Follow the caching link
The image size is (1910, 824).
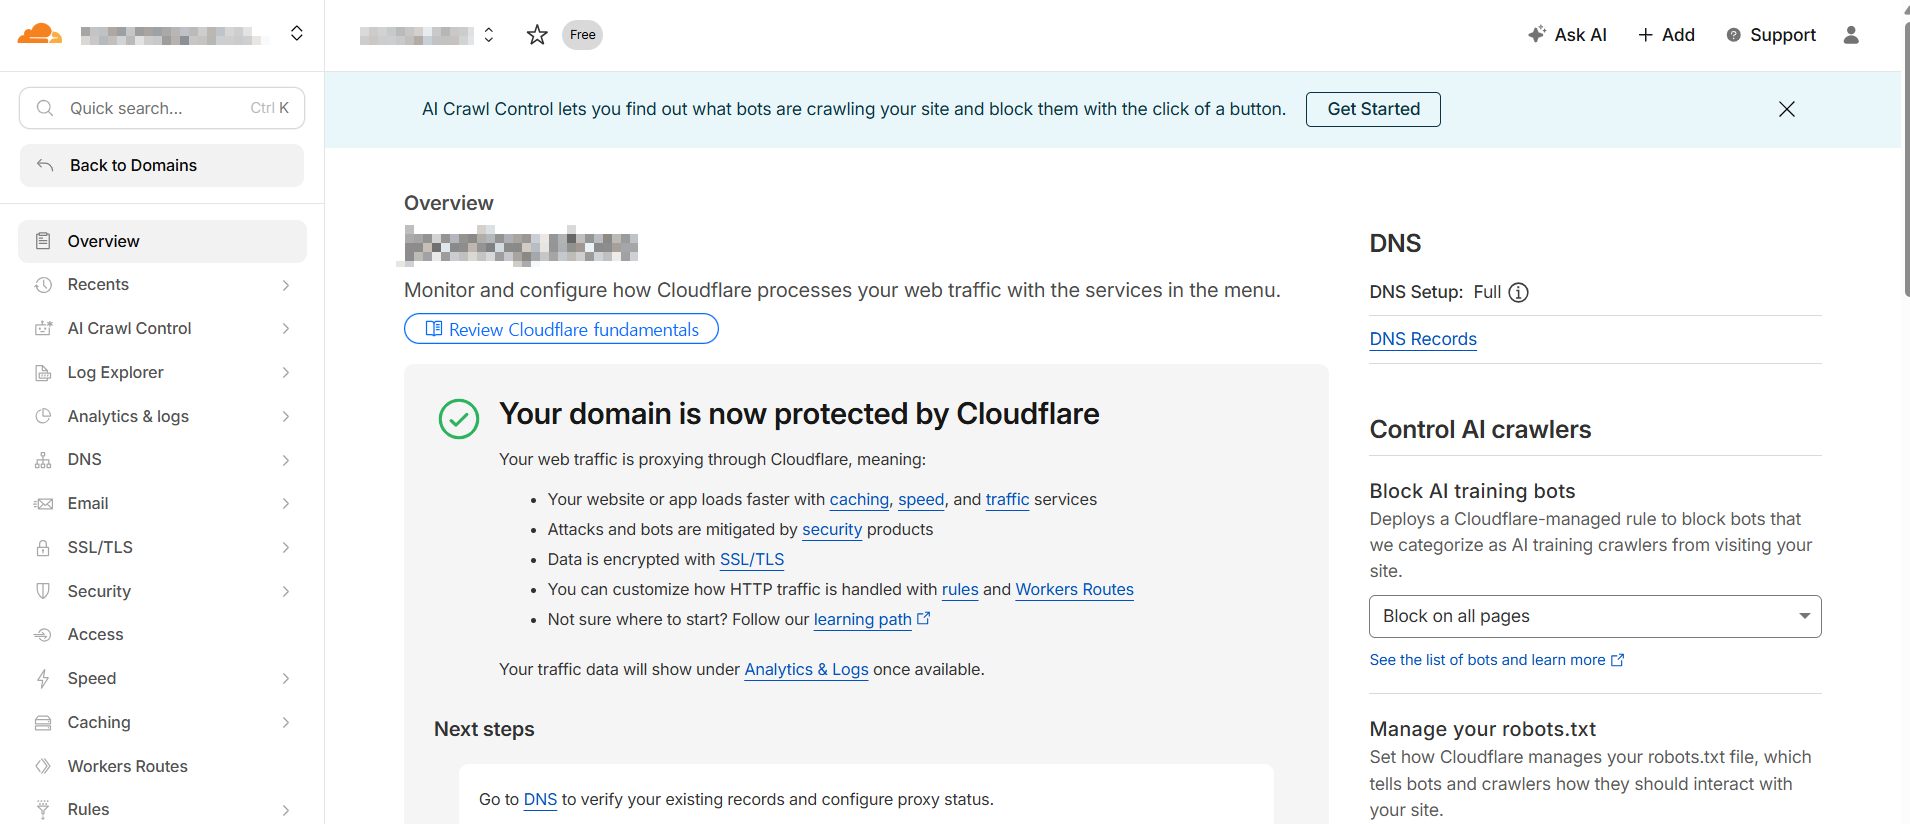(859, 499)
